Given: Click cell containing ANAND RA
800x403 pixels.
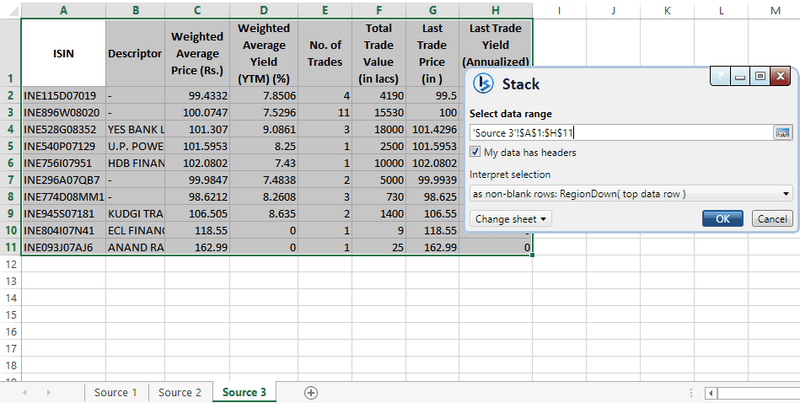Looking at the screenshot, I should tap(135, 247).
